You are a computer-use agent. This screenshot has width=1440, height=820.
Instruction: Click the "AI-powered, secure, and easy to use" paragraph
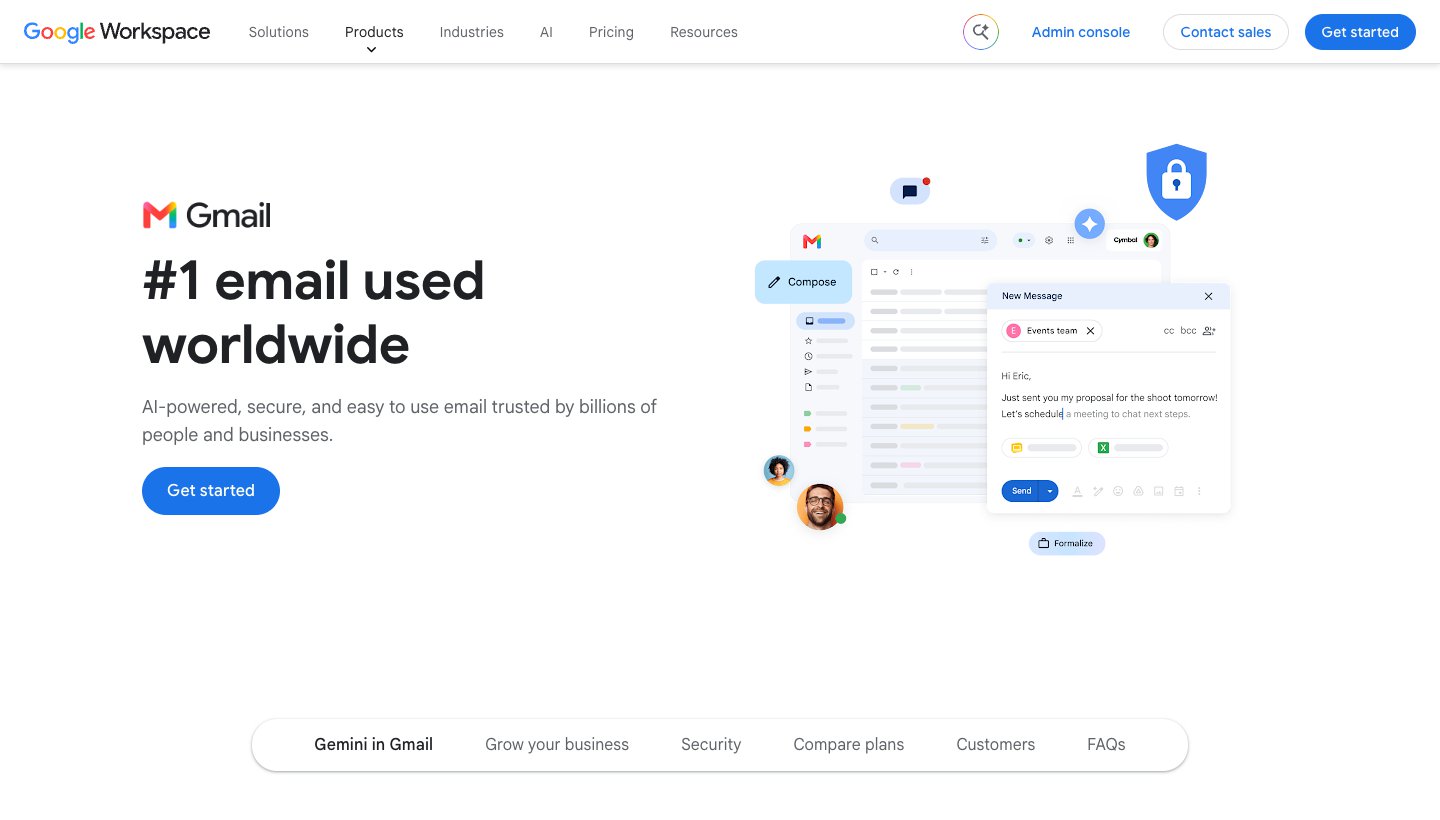400,421
